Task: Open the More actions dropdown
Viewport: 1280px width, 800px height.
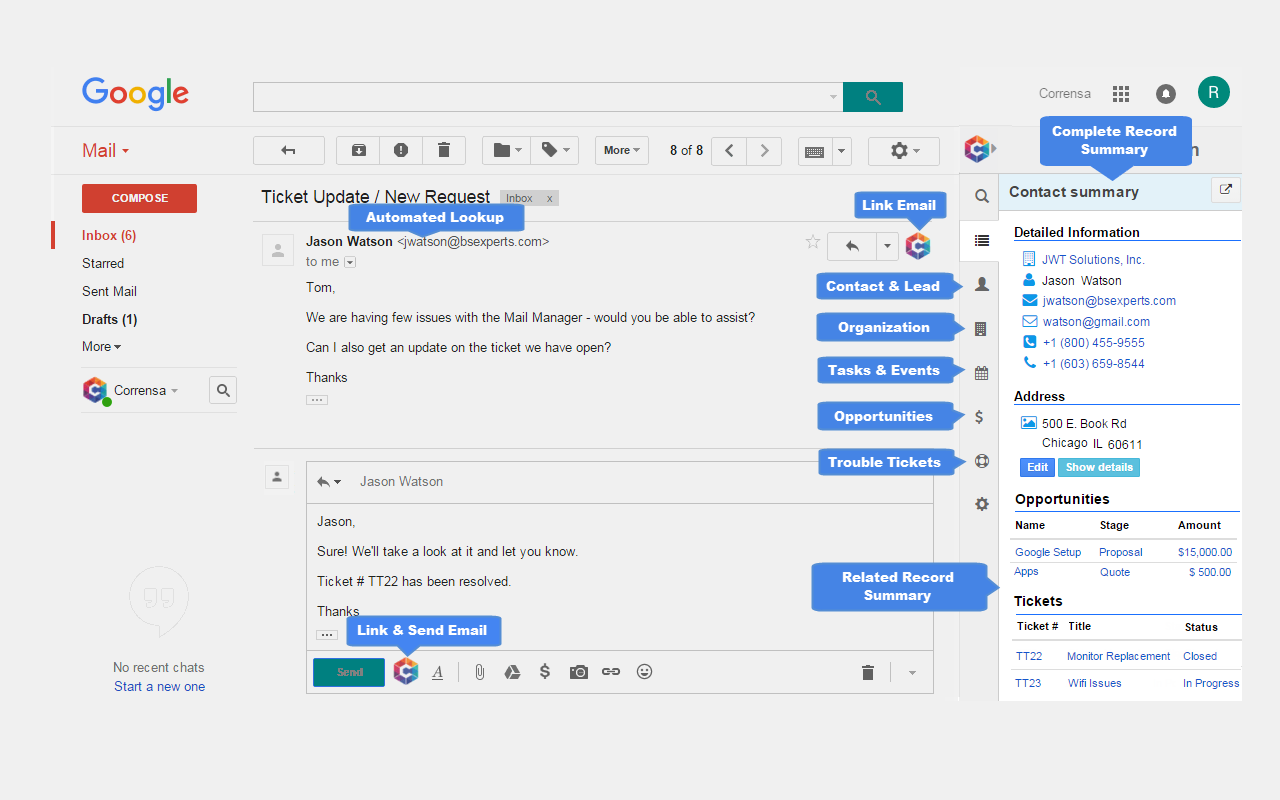Action: (622, 150)
